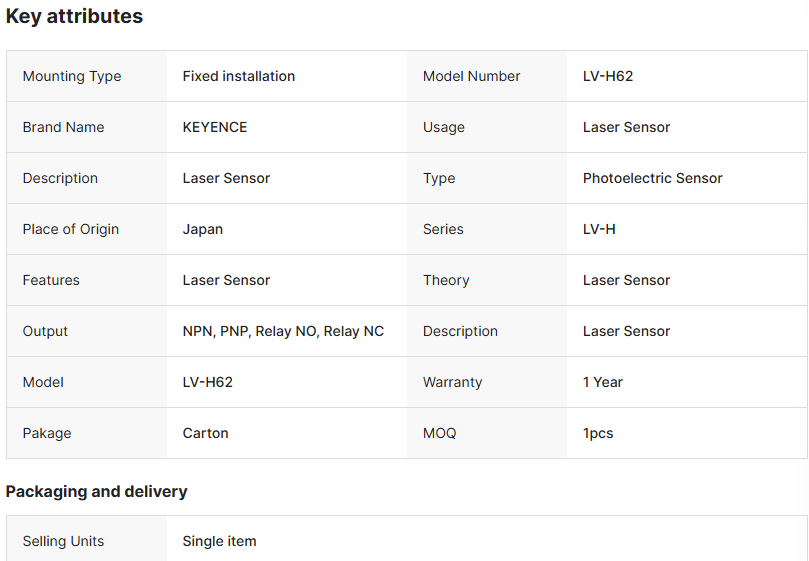The image size is (809, 561).
Task: Select the Photoelectric Sensor type value
Action: [653, 178]
